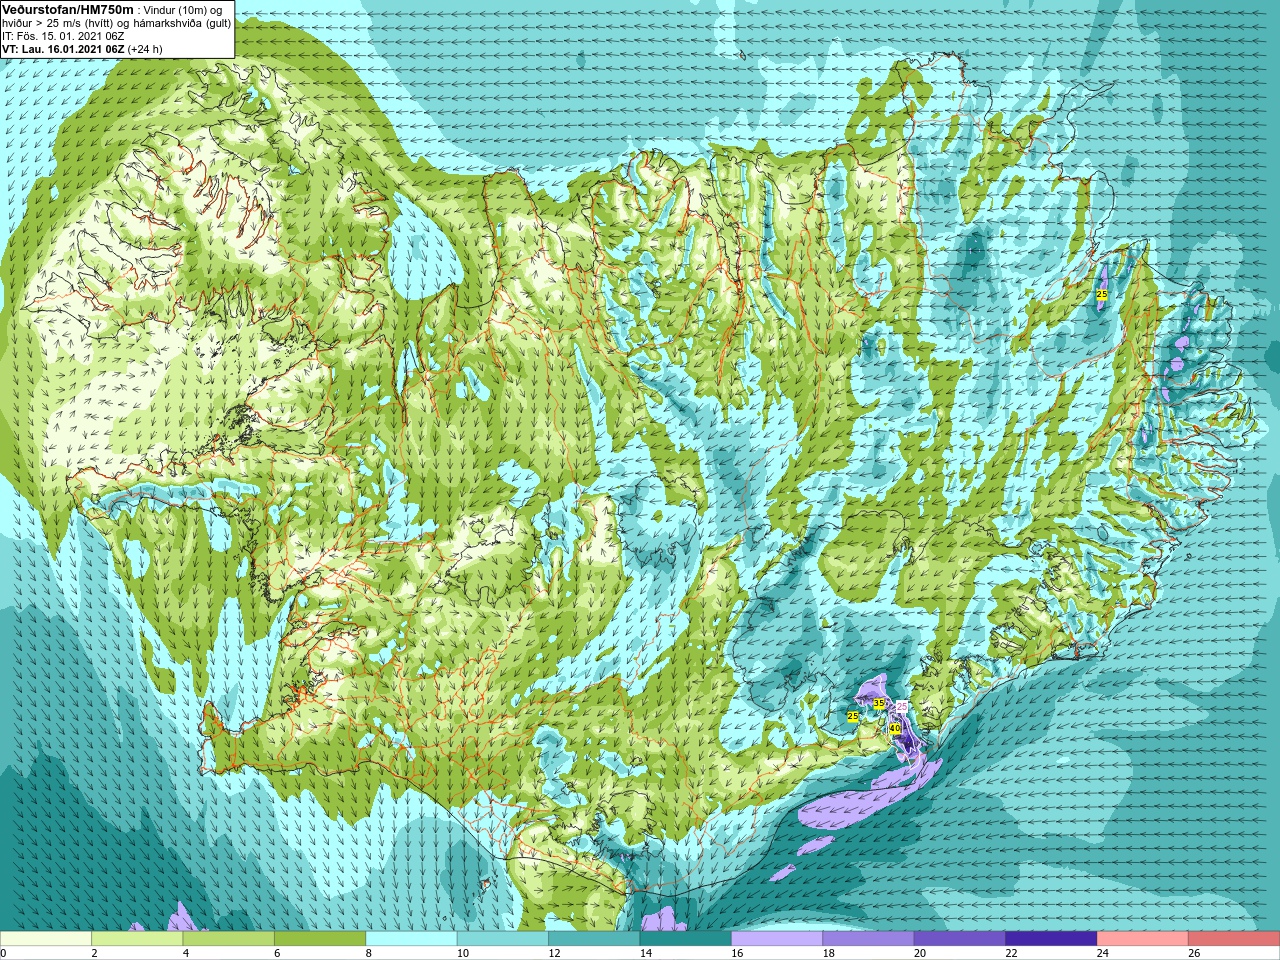The width and height of the screenshot is (1280, 960).
Task: Click the 'IT: Fös. 15. 01. 2021 06Z' line
Action: click(63, 36)
